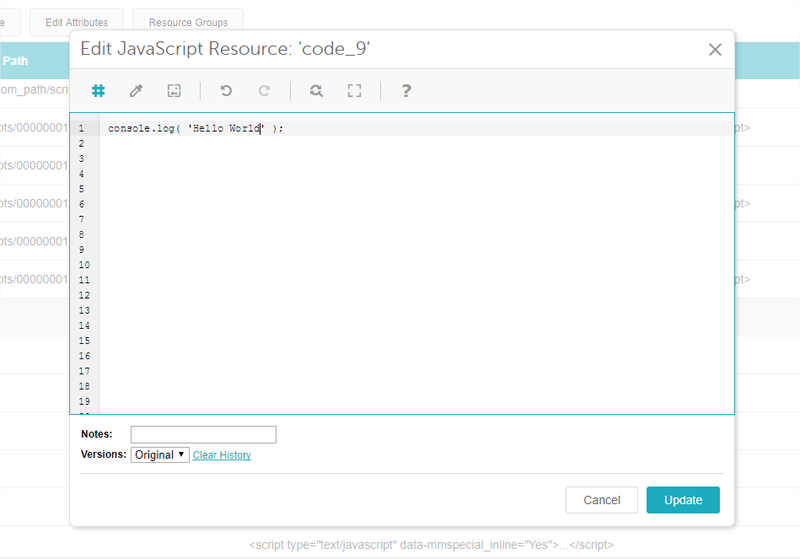Click the Update button
Image resolution: width=800 pixels, height=559 pixels.
click(x=683, y=500)
